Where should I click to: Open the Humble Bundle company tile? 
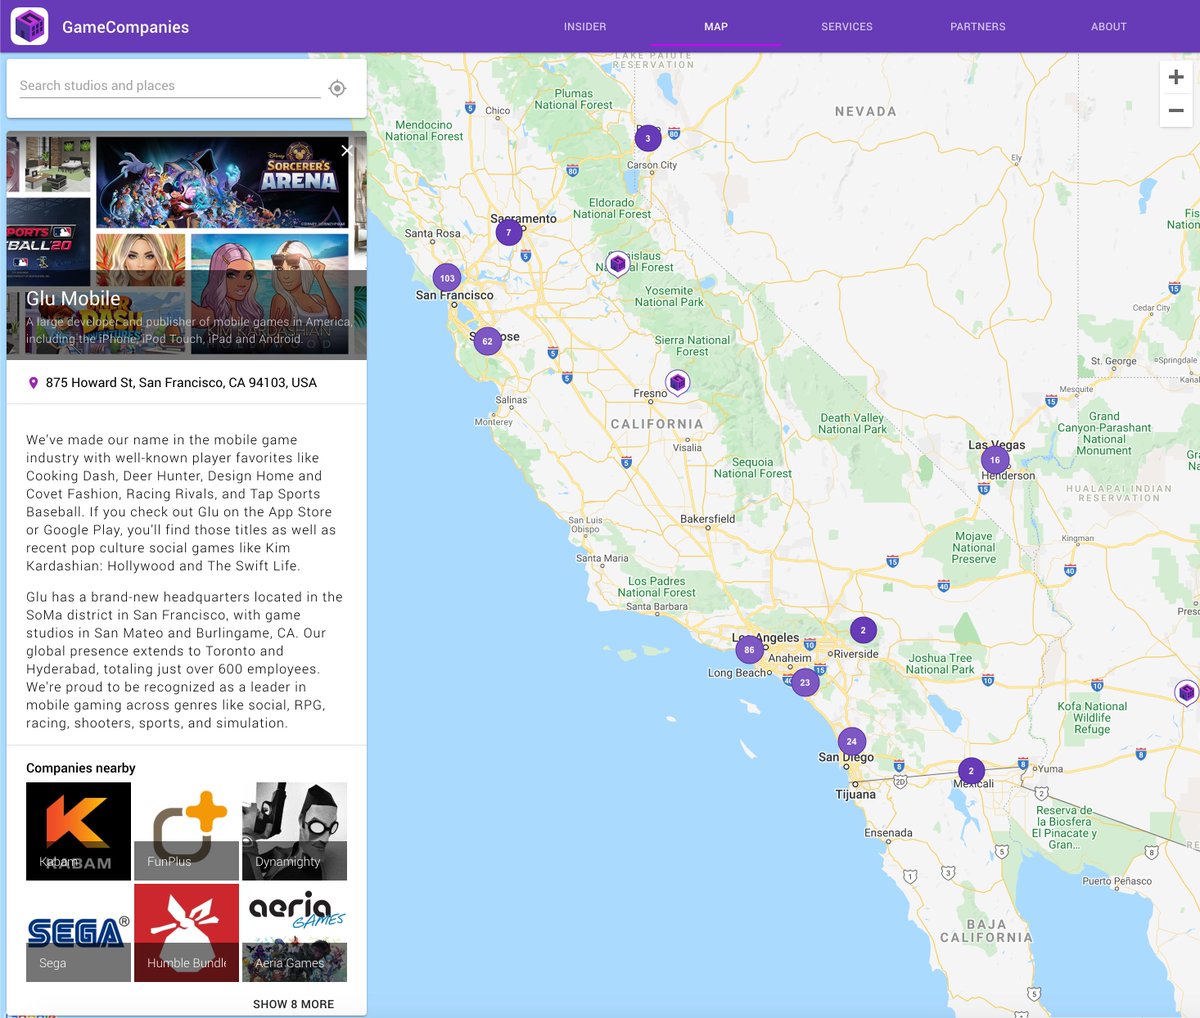[x=186, y=933]
